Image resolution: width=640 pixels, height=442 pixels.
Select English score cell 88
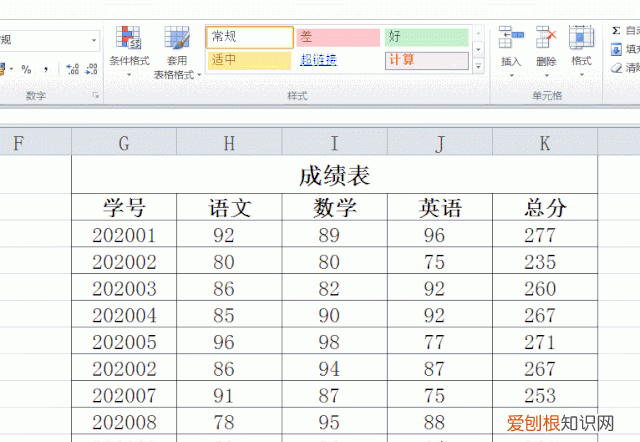[440, 421]
